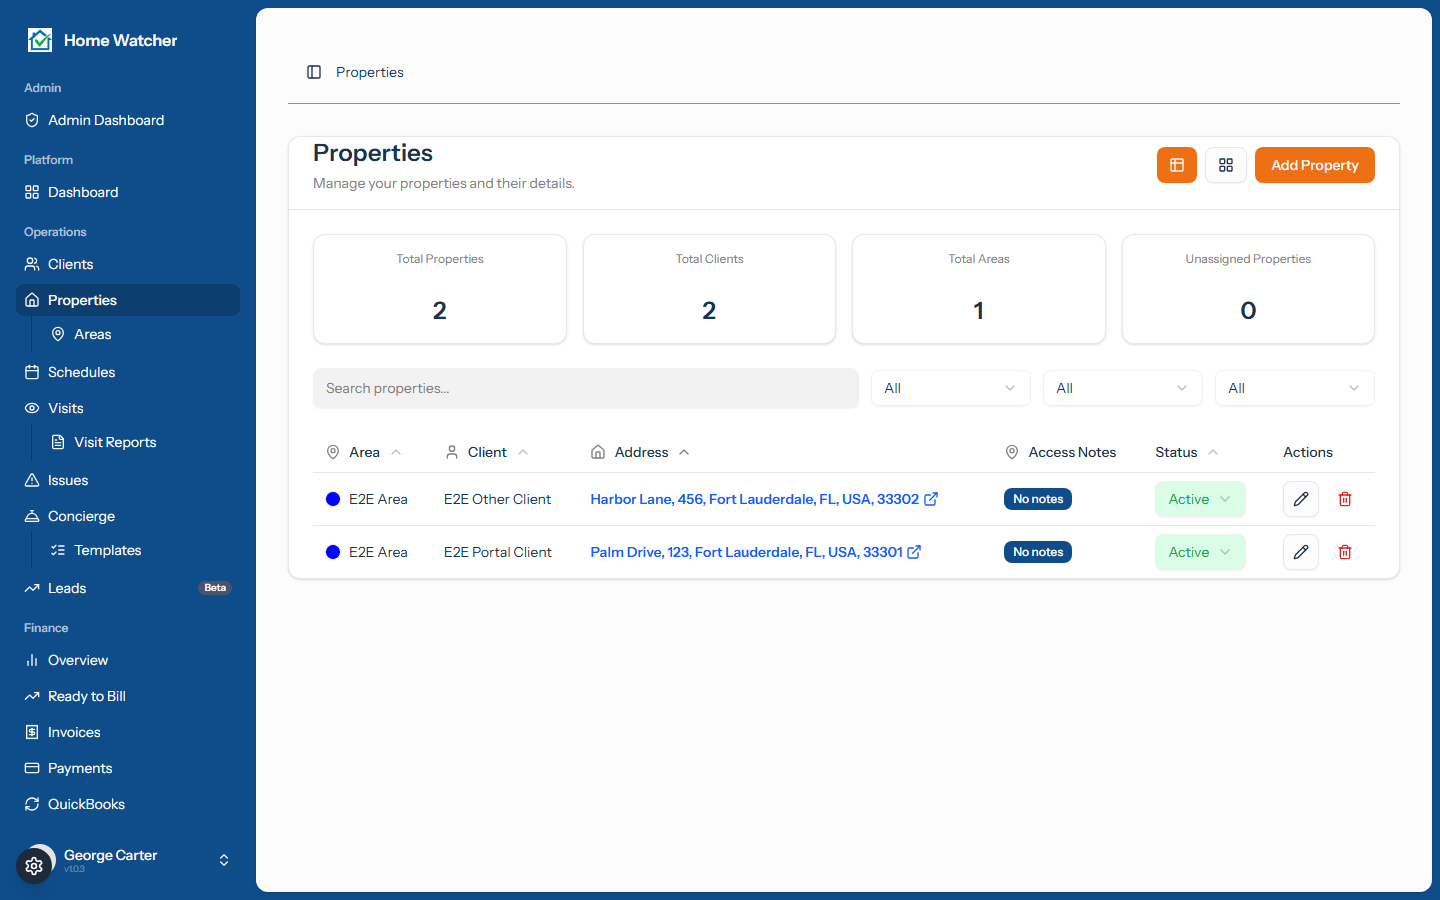Open QuickBooks page

[x=128, y=804]
